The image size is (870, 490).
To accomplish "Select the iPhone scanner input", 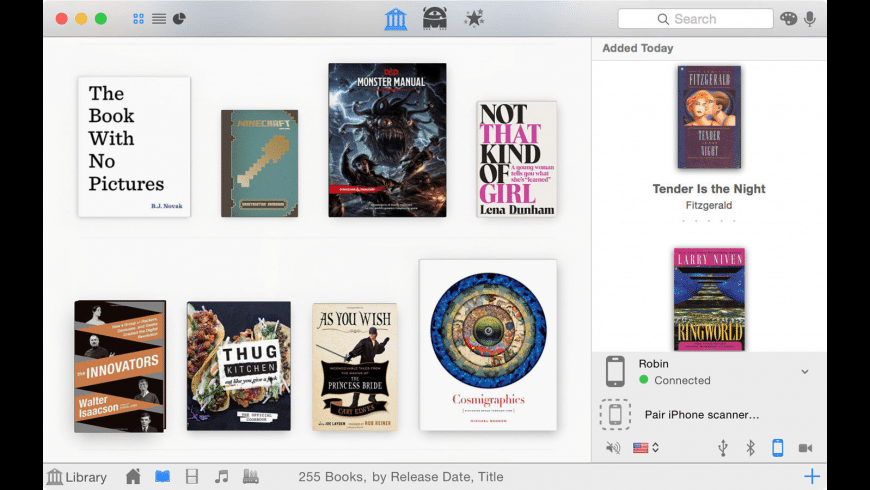I will click(777, 448).
